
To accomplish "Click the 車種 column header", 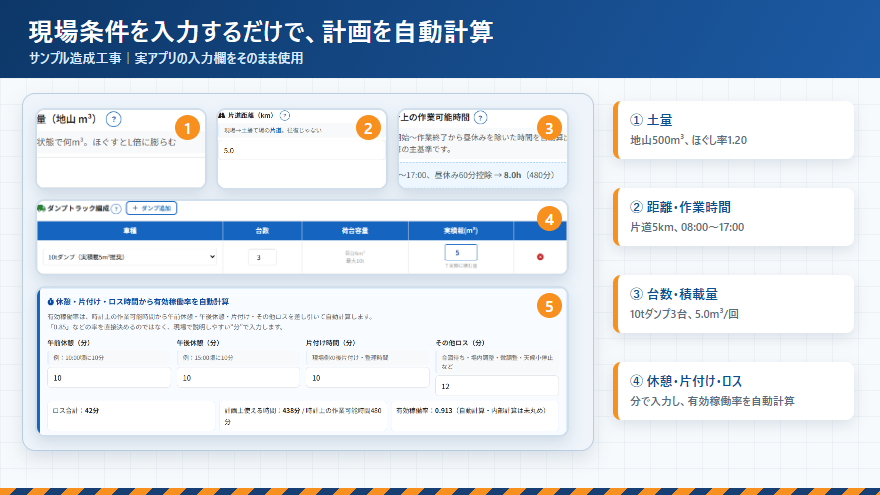I will coord(130,231).
